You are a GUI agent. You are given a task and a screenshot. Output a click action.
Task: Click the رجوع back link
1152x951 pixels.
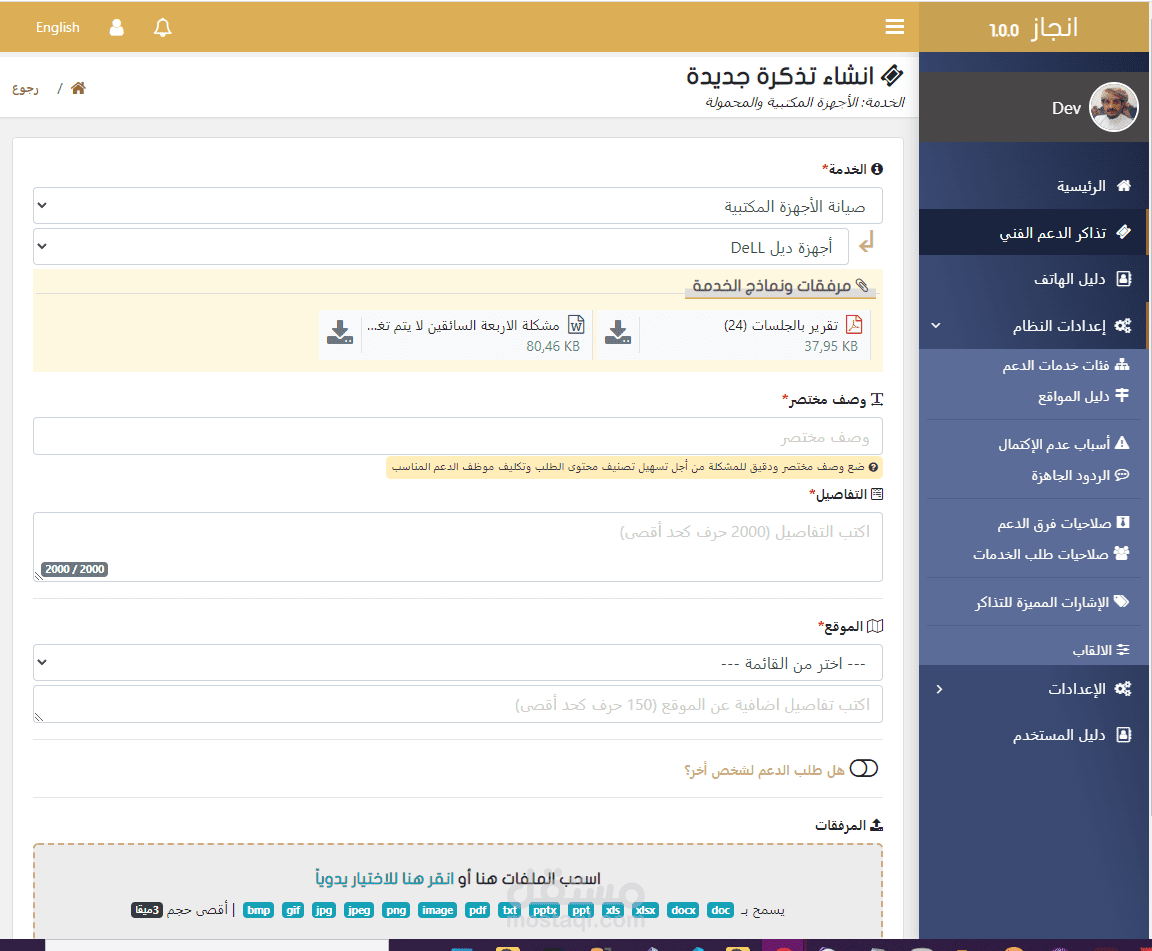26,88
